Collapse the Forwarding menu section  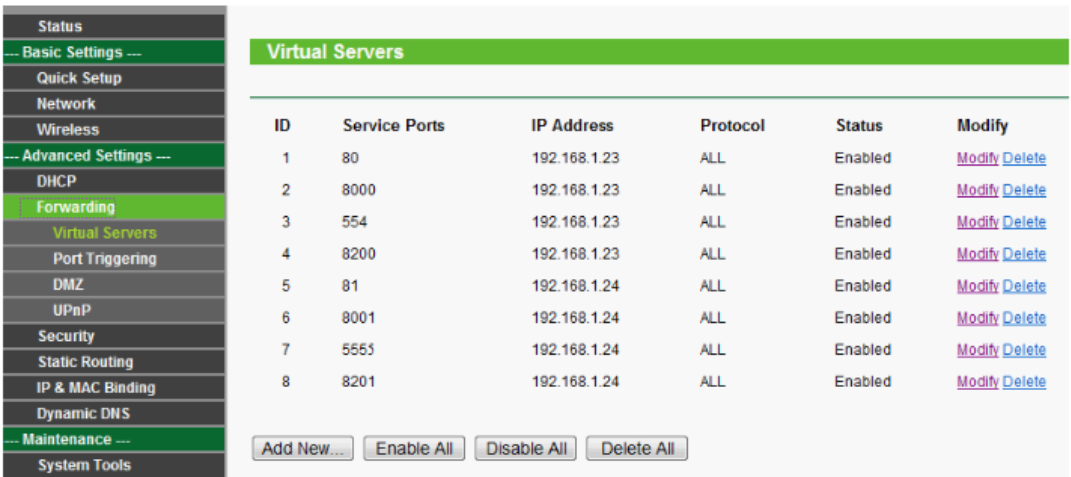point(76,207)
